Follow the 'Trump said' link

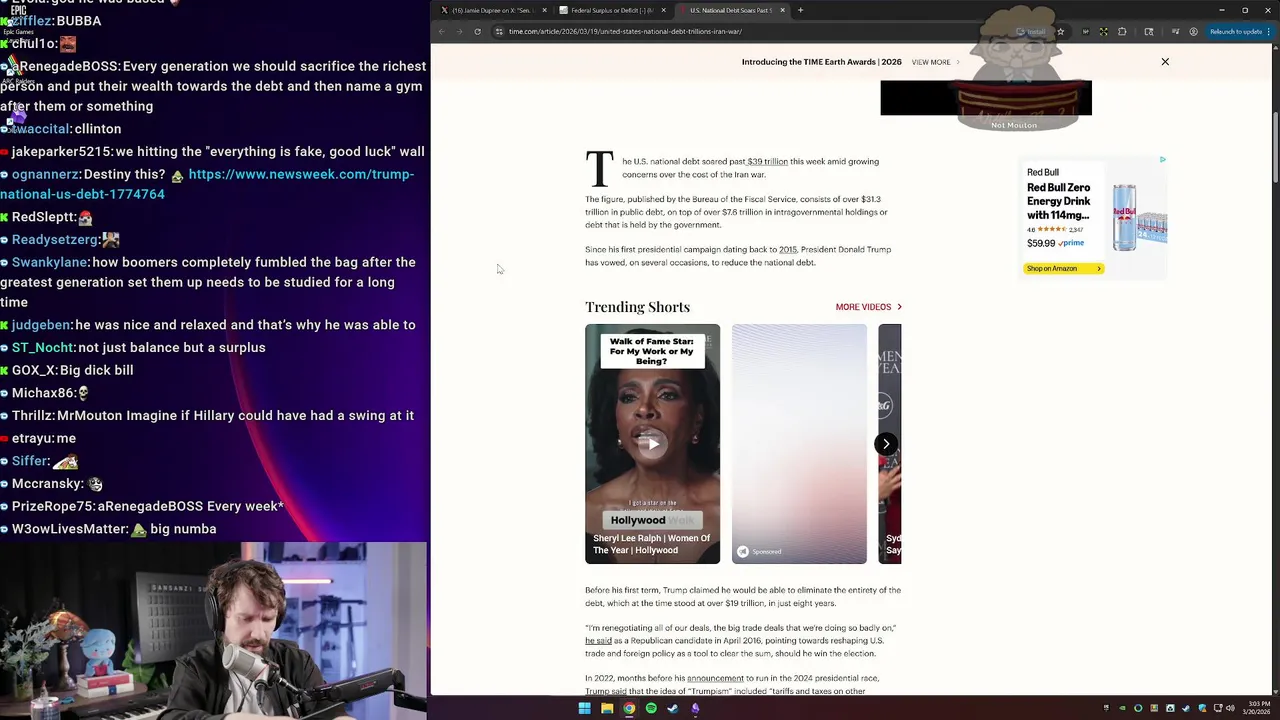click(x=606, y=691)
